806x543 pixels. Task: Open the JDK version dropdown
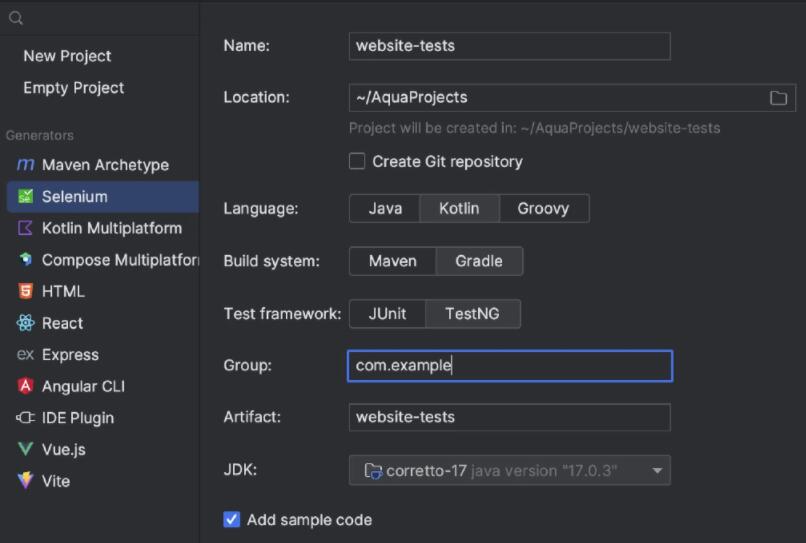click(x=656, y=470)
